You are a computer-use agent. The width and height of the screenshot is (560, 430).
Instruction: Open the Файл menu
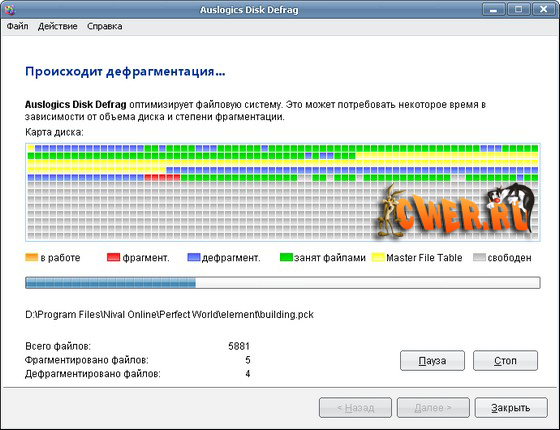tap(17, 26)
